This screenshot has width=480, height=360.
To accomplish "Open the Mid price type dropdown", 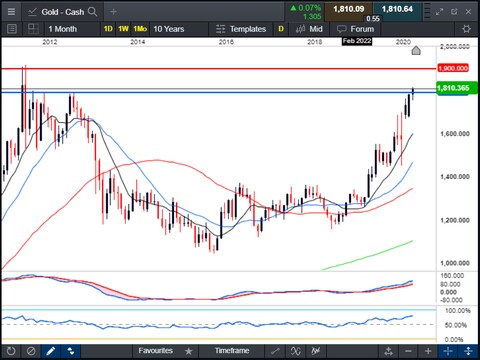I will pos(309,29).
